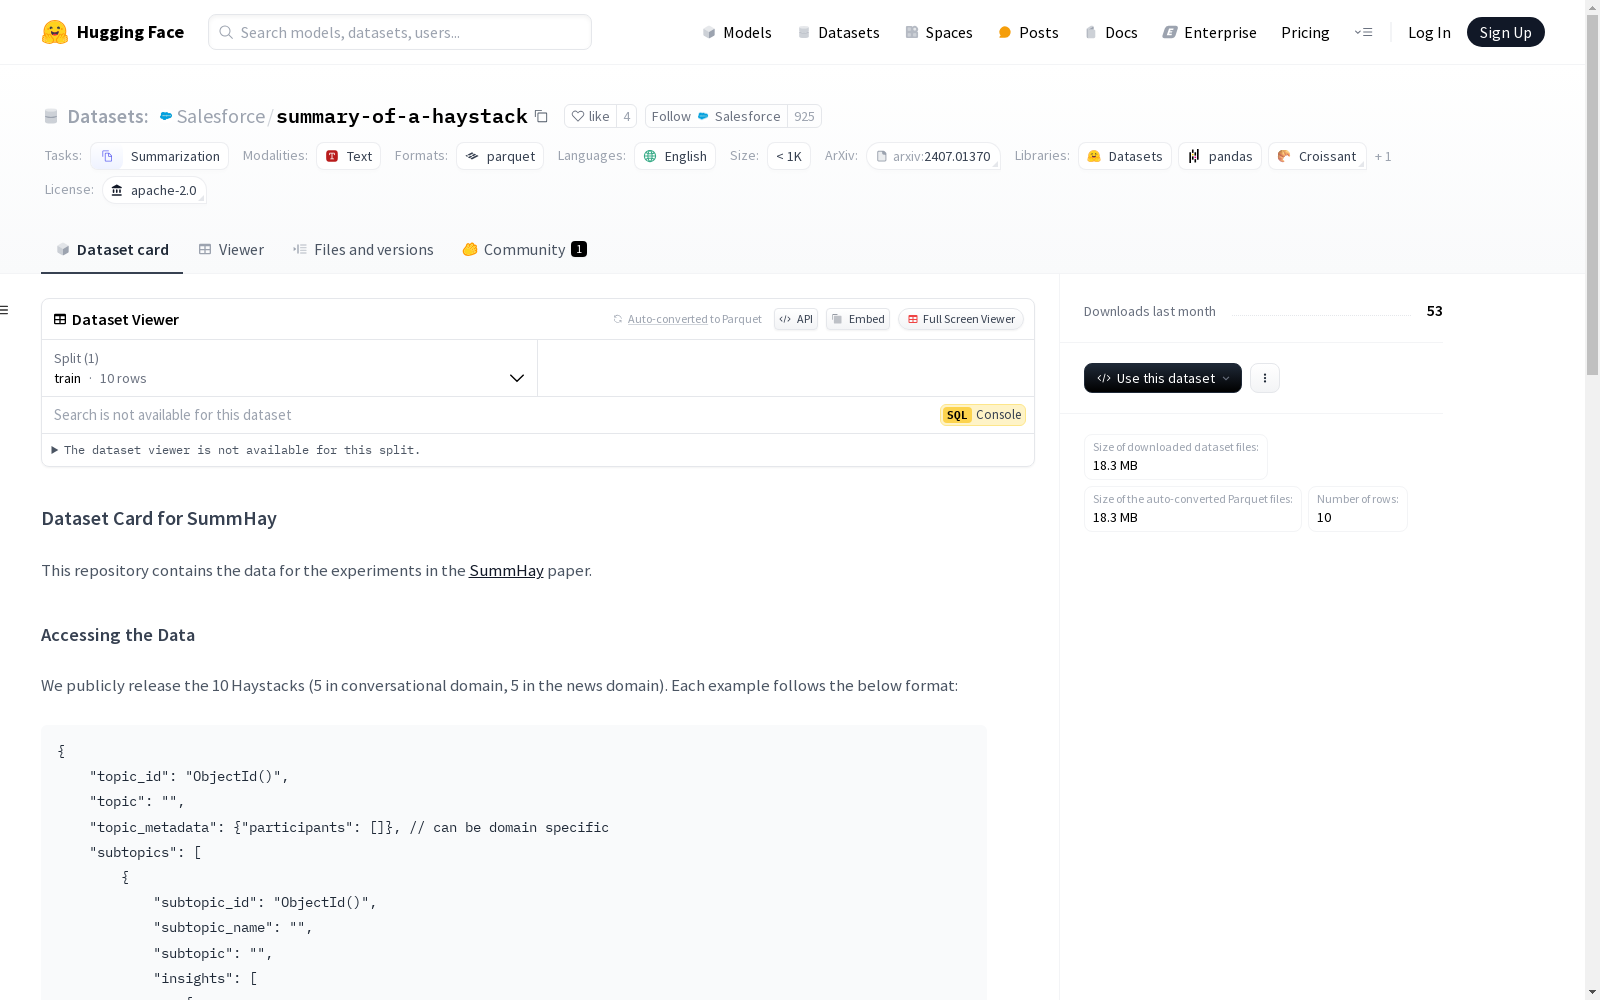Open the navigation overflow menu icon
1600x1000 pixels.
(x=1363, y=32)
